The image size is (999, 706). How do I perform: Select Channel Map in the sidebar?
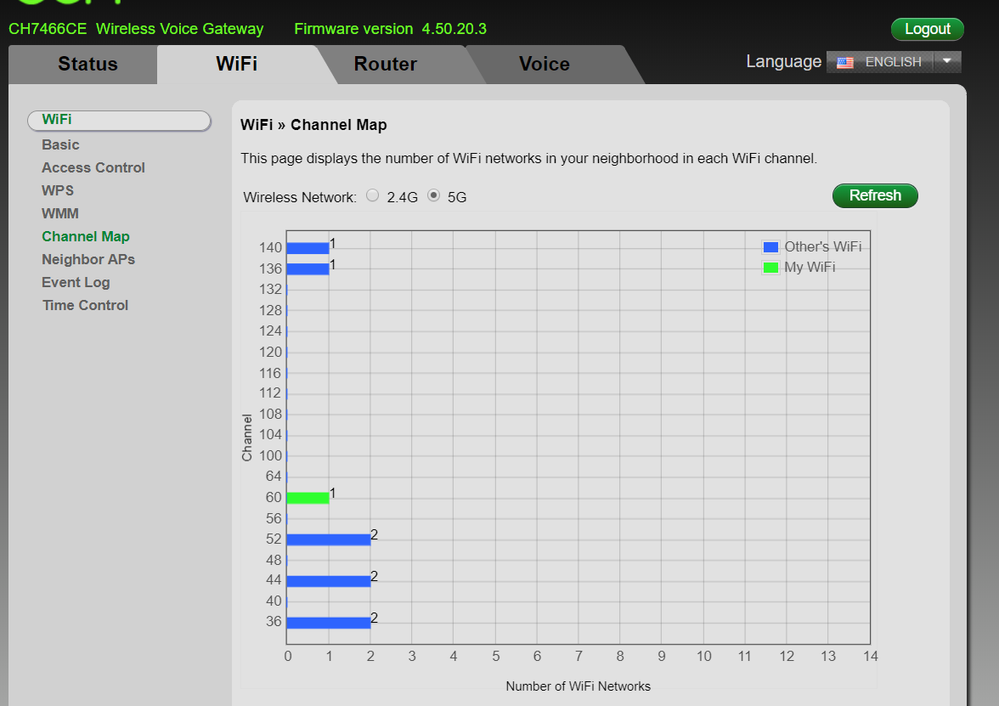[x=85, y=236]
